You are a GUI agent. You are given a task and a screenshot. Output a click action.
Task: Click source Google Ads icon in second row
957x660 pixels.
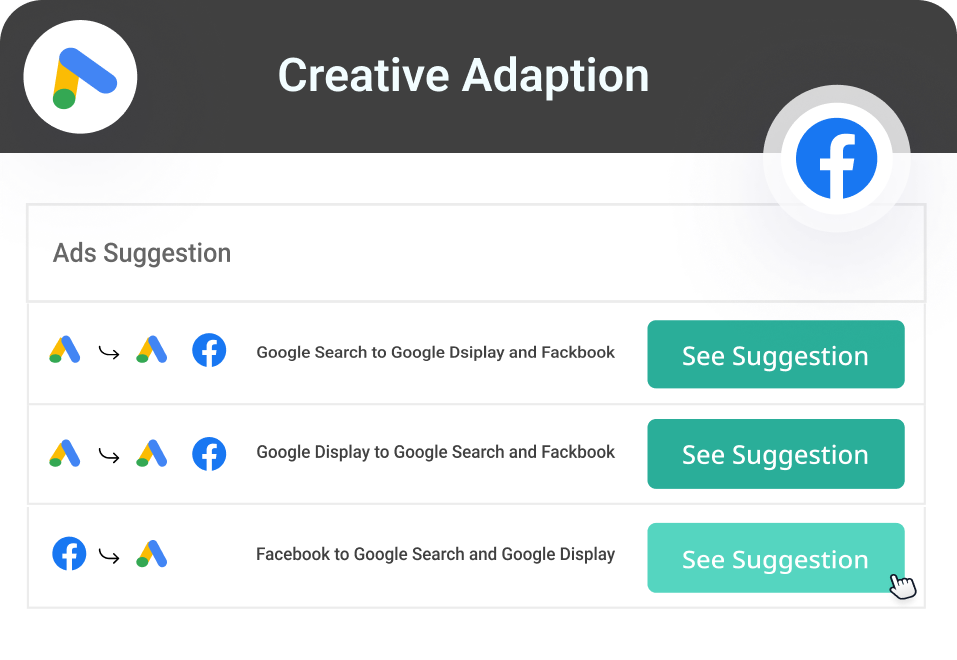(65, 454)
